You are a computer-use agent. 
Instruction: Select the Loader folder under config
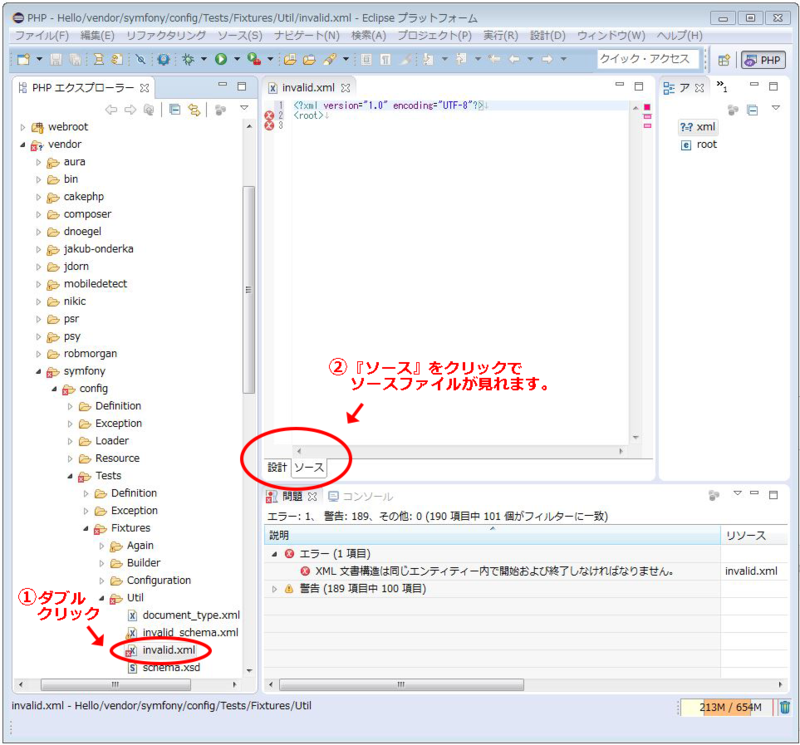[112, 440]
